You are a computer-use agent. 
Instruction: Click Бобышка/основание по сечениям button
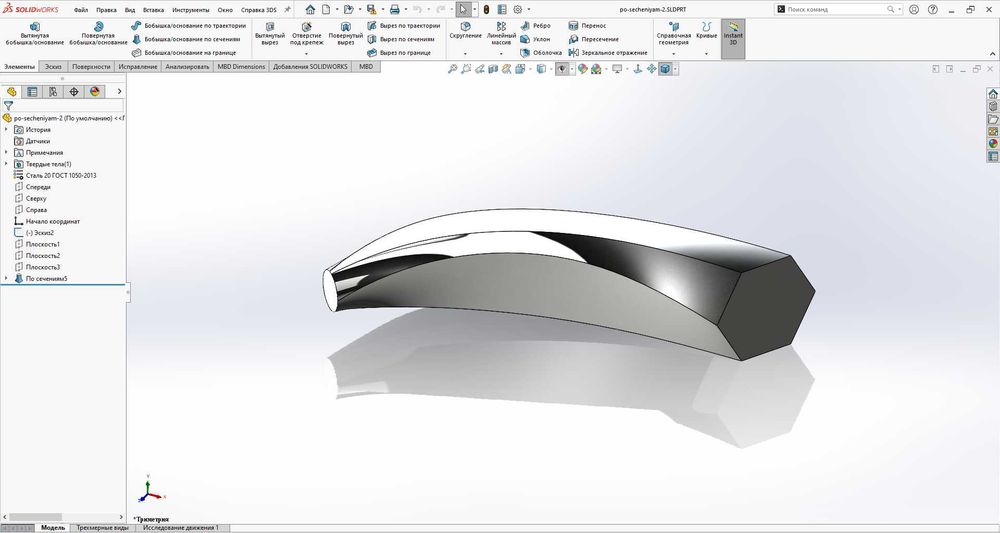[189, 39]
